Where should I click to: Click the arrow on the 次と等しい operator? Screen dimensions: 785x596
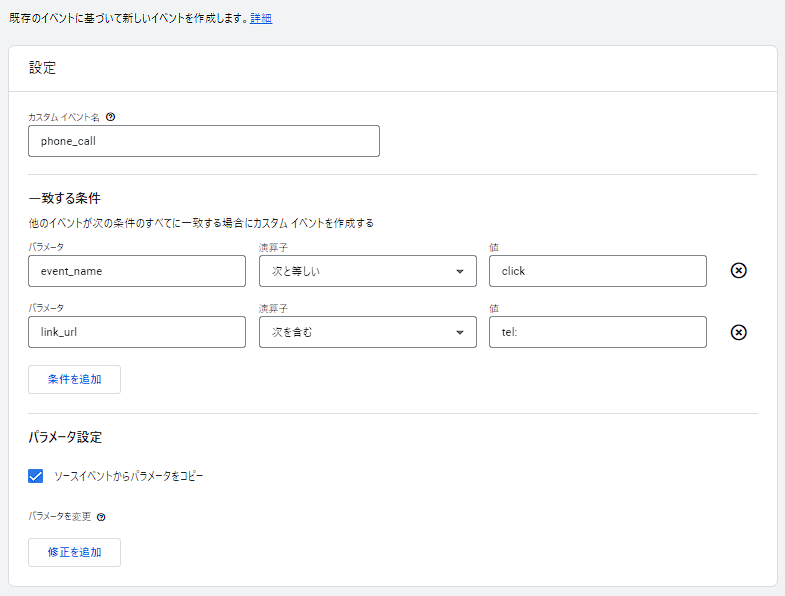[x=459, y=272]
